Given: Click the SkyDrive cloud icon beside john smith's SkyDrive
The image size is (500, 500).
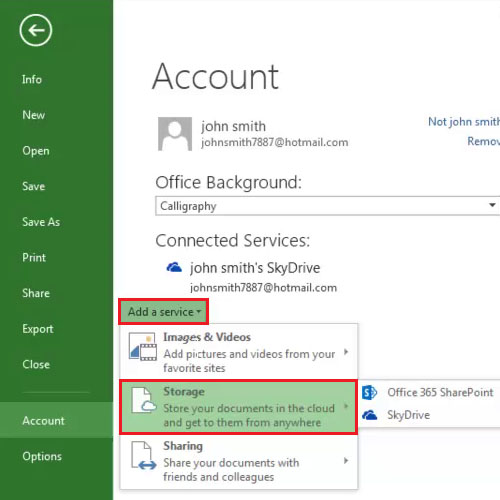Looking at the screenshot, I should pyautogui.click(x=174, y=267).
